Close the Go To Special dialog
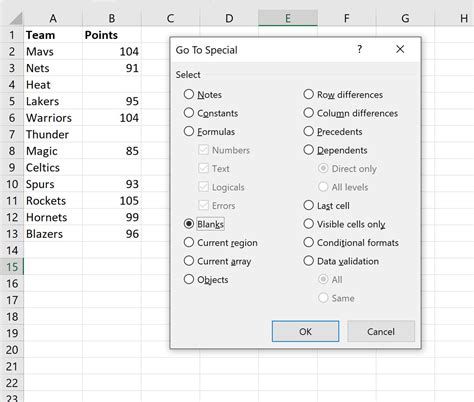The width and height of the screenshot is (474, 402). [x=400, y=49]
